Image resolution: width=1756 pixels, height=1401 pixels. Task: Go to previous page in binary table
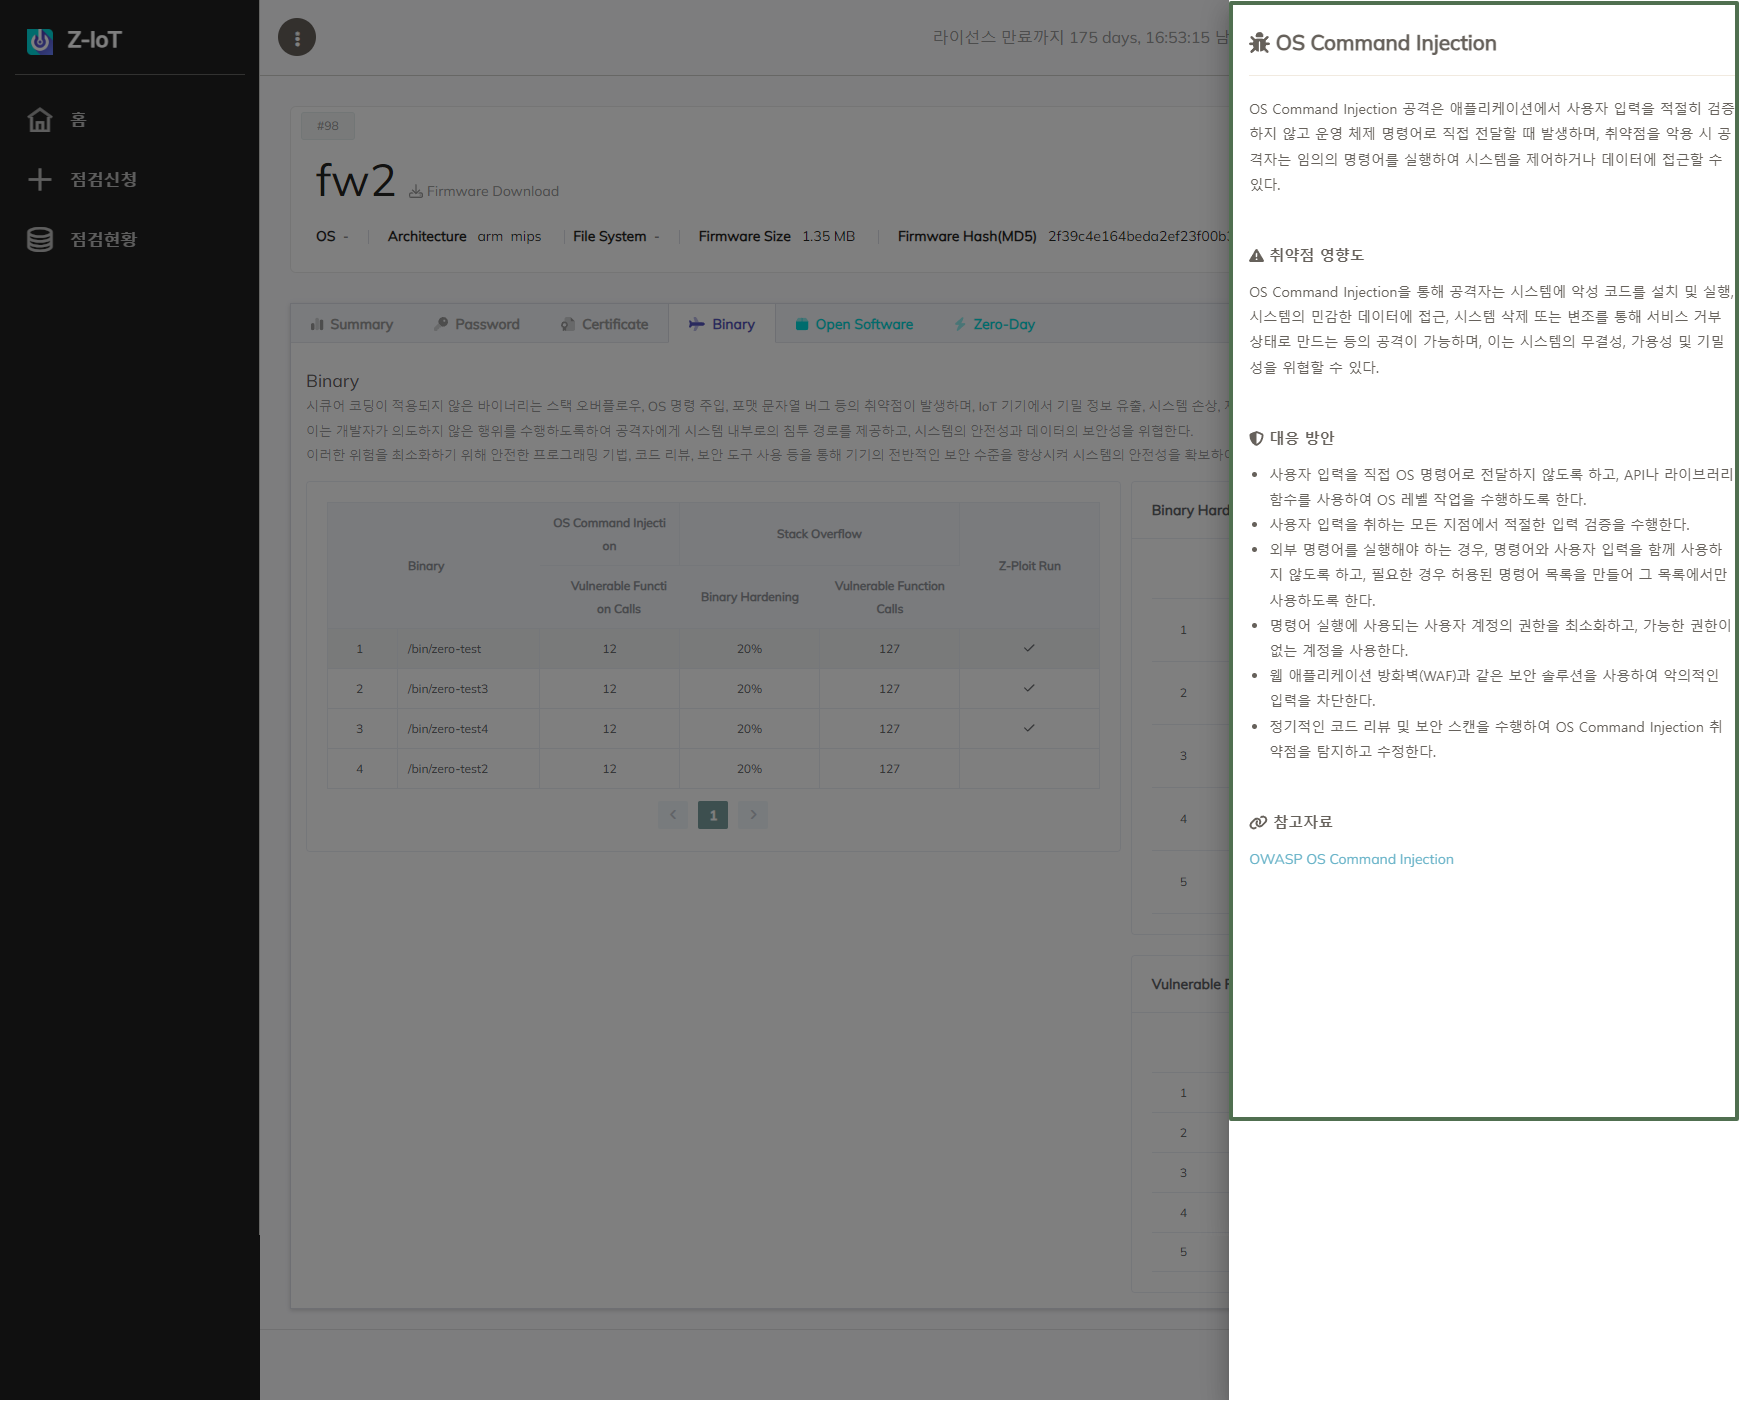click(x=673, y=815)
